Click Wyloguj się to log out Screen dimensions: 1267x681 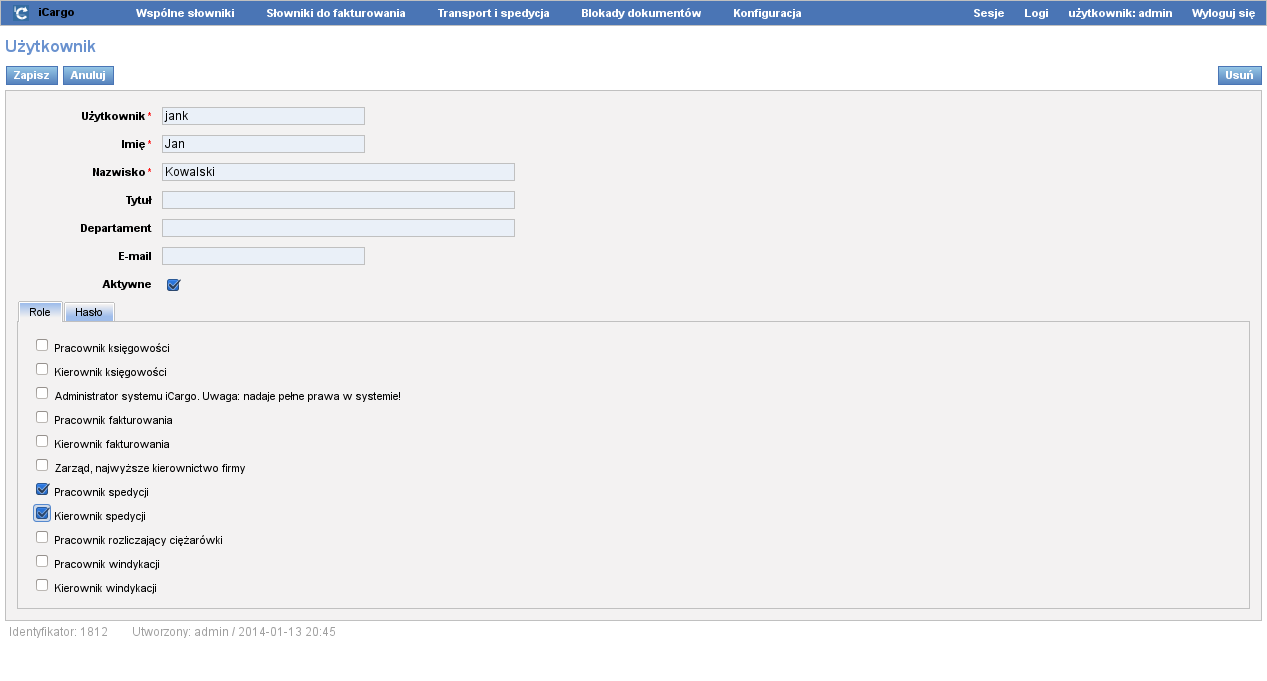pos(1223,13)
